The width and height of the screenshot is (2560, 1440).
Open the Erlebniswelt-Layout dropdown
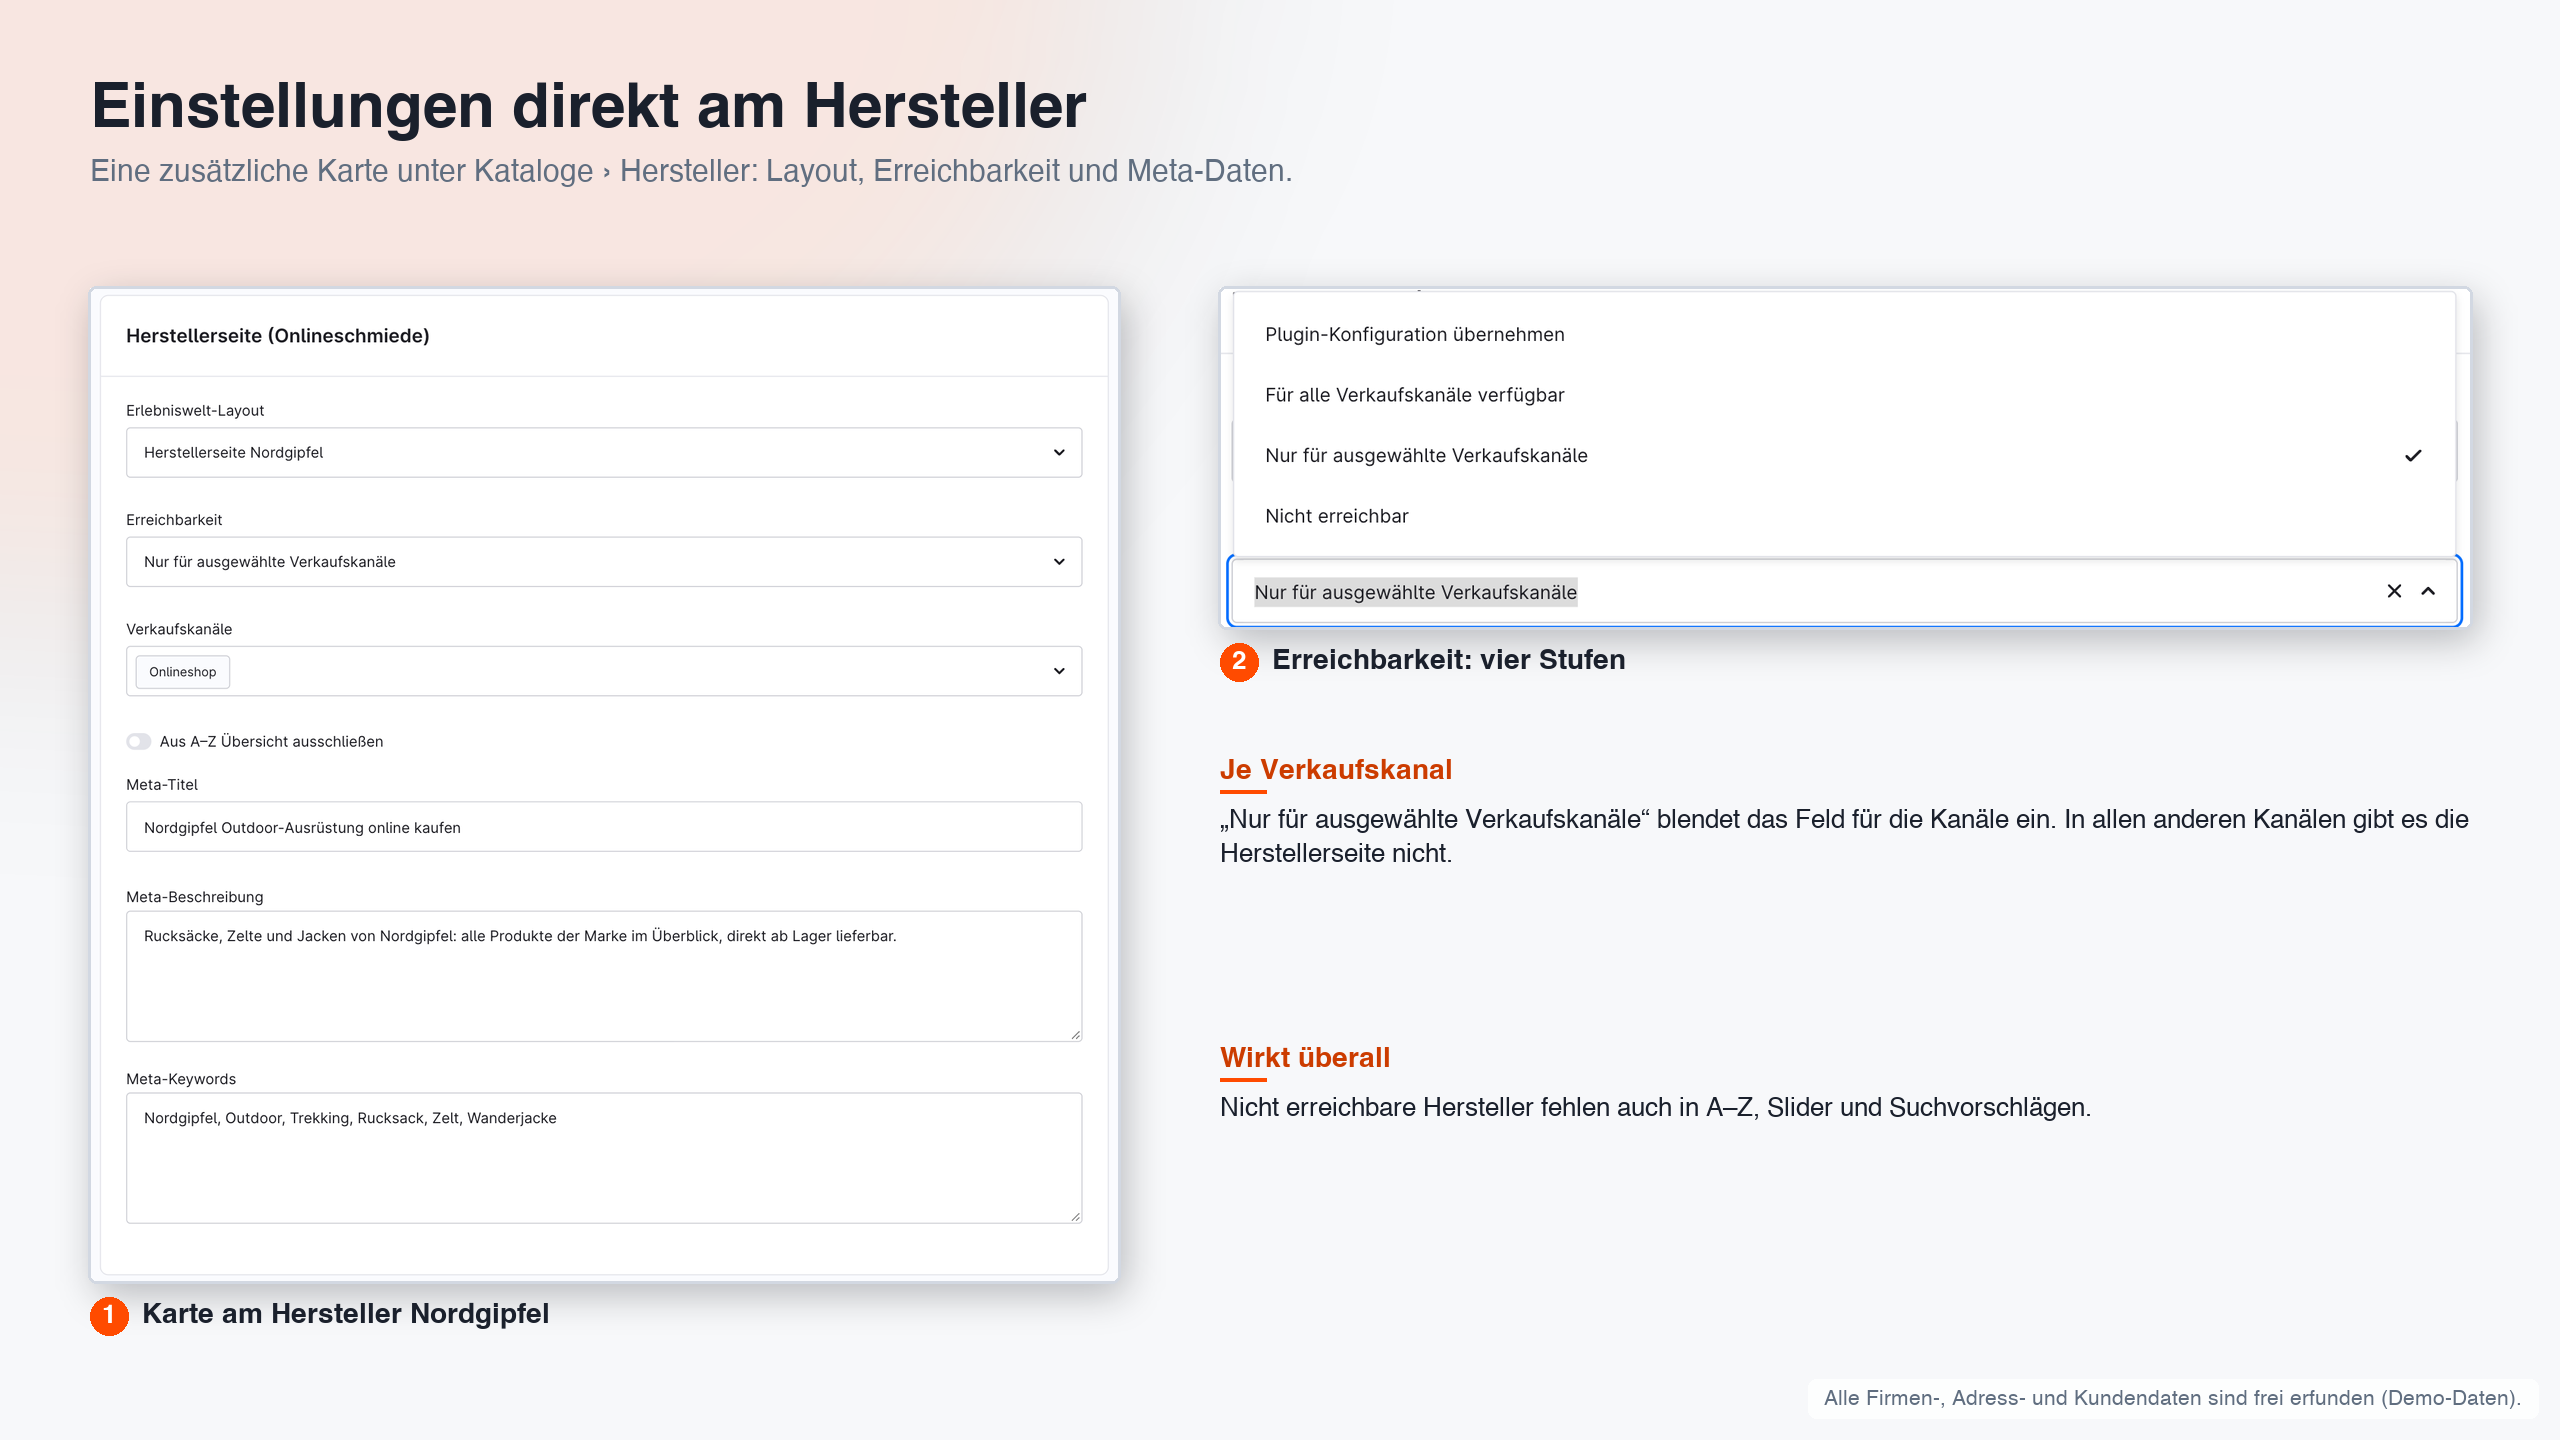604,453
